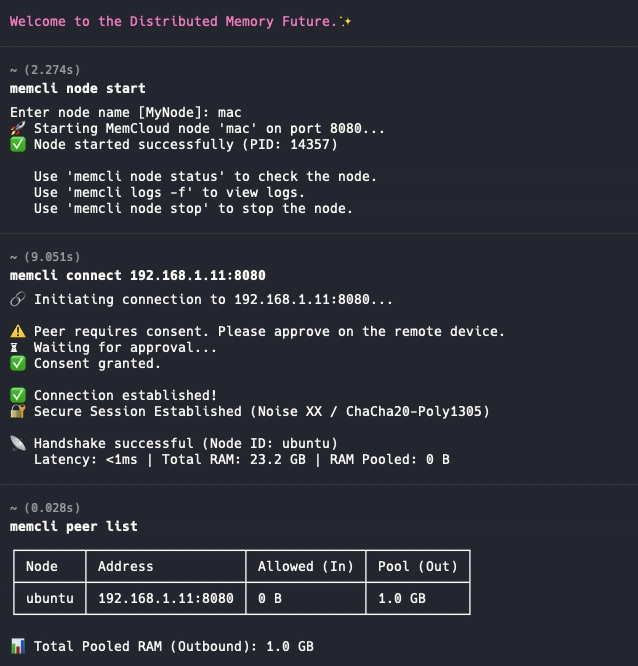
Task: Click the padlock icon beside Secure Session Established
Action: [17, 412]
